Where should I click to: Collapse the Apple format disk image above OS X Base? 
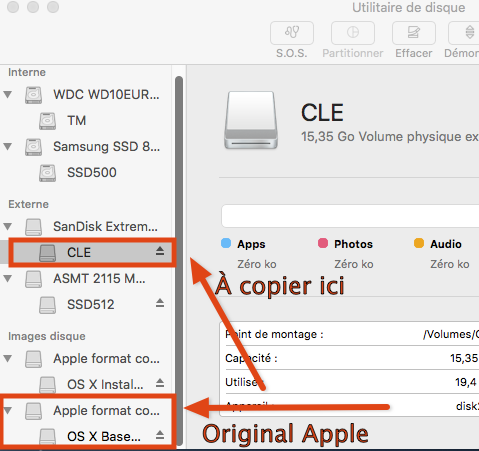8,411
